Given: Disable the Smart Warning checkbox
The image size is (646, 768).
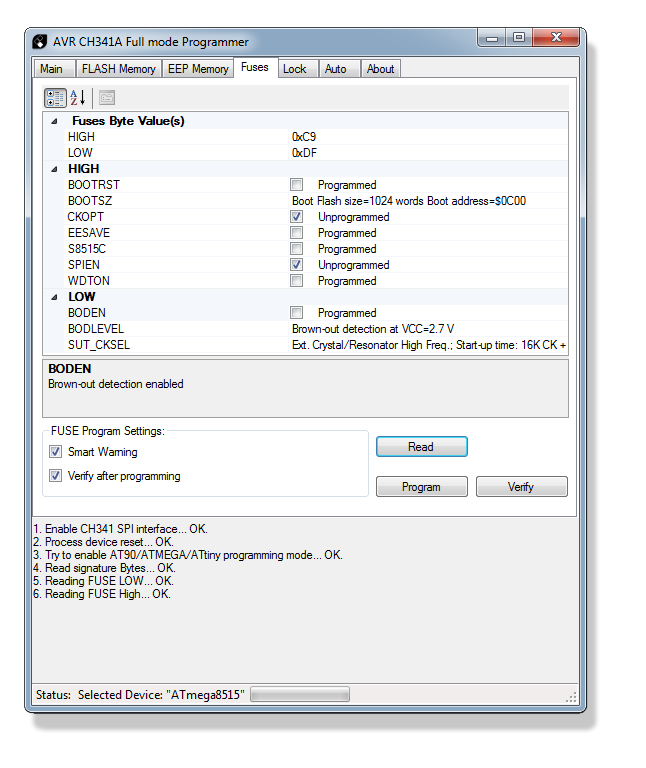Looking at the screenshot, I should pos(55,452).
